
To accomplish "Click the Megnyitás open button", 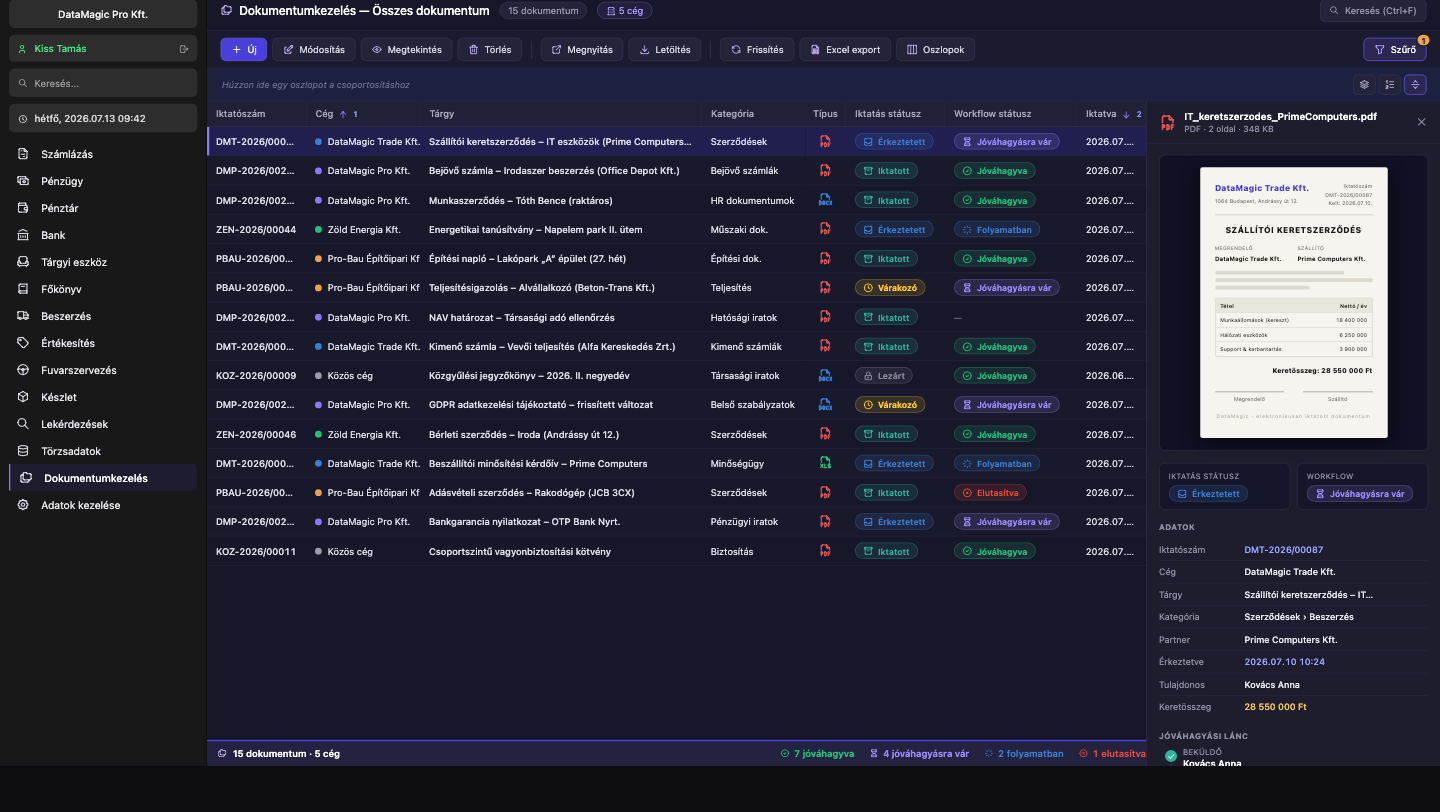I will click(582, 50).
